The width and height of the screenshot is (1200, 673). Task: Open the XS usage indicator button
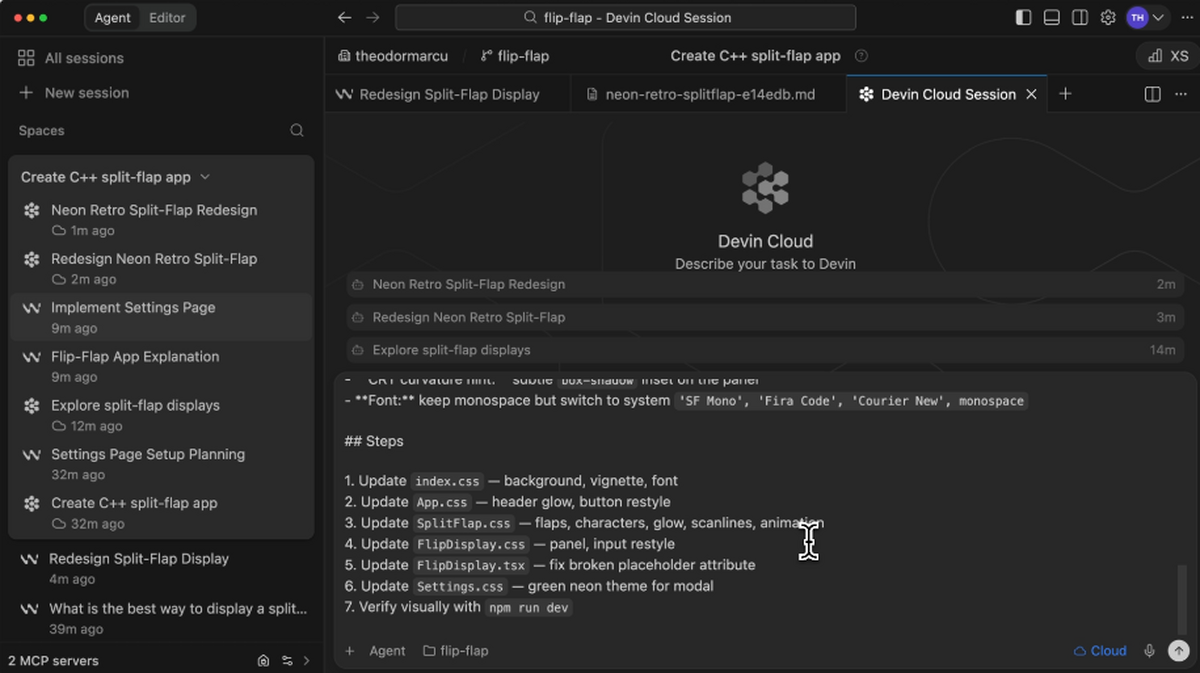tap(1168, 56)
